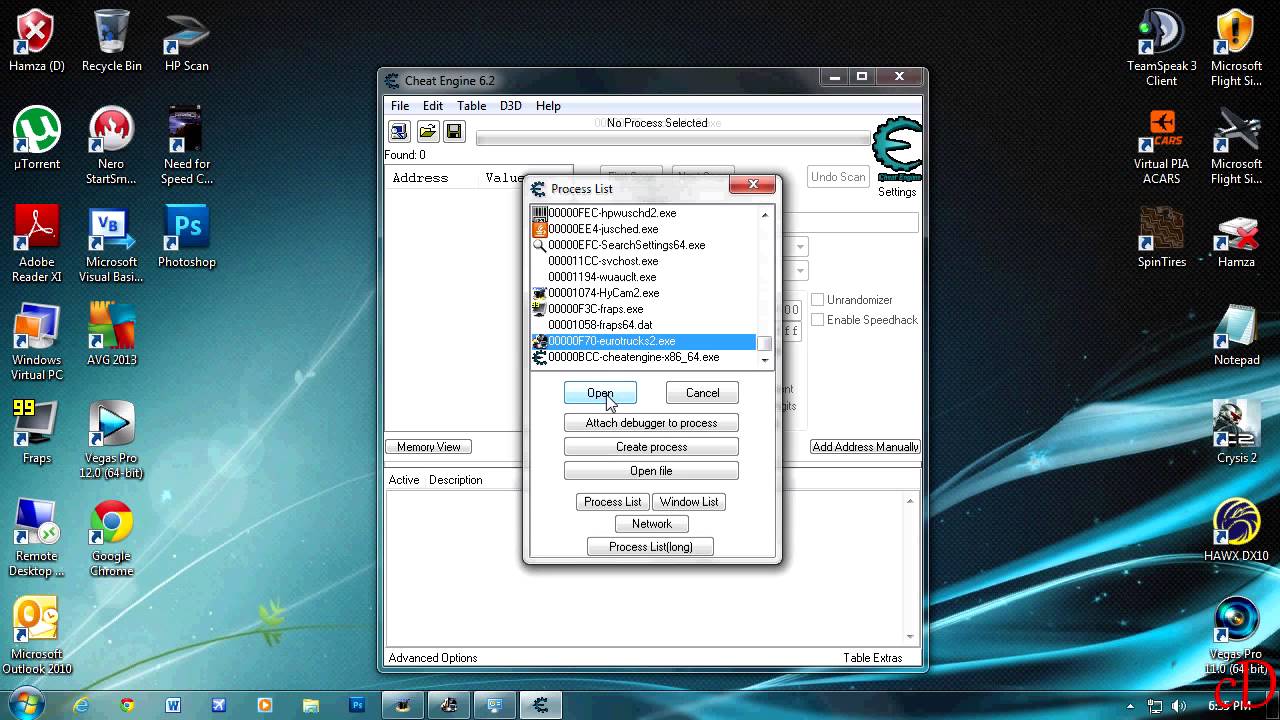Open the Need for Speed desktop icon
Image resolution: width=1280 pixels, height=720 pixels.
coord(187,146)
